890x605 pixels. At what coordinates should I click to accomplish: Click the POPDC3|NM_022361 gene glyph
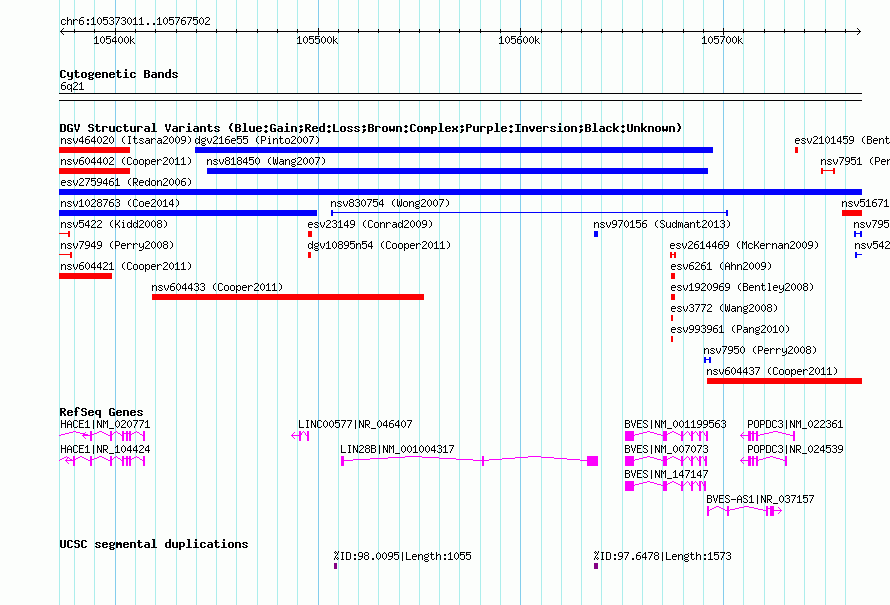[x=768, y=436]
